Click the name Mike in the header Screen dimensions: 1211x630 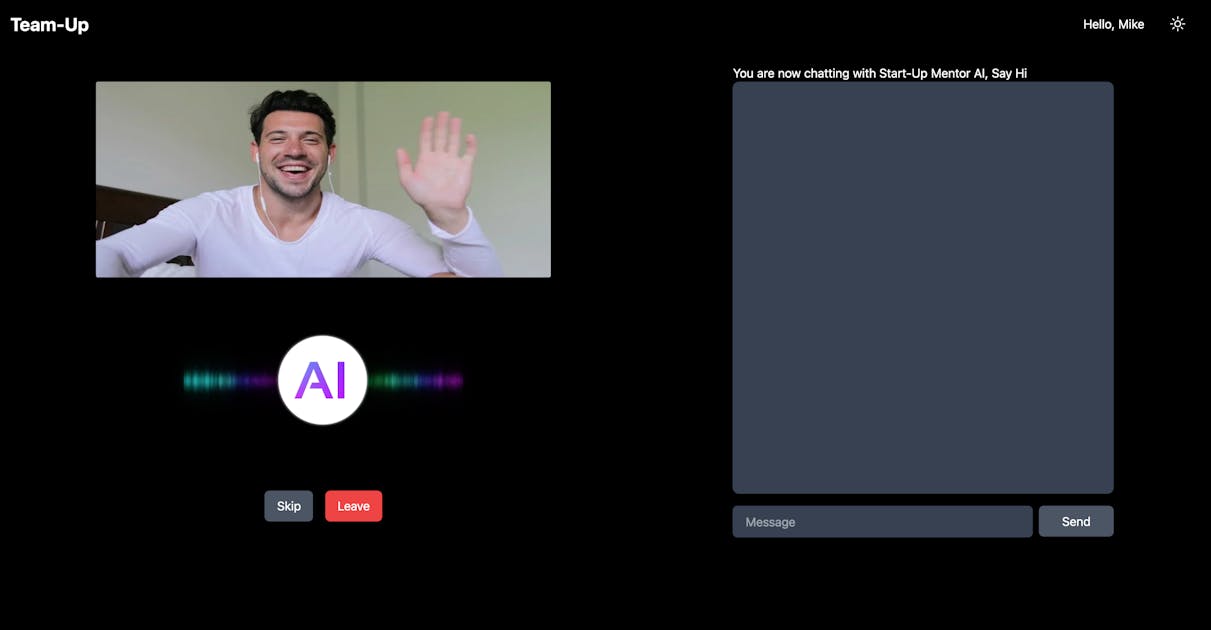coord(1131,24)
